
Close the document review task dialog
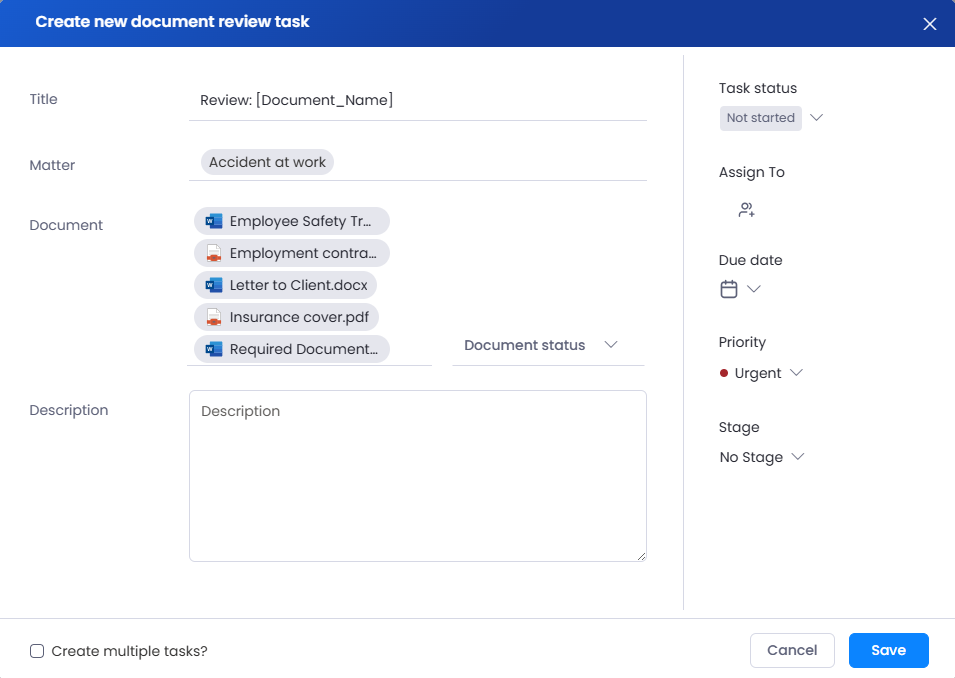(929, 24)
